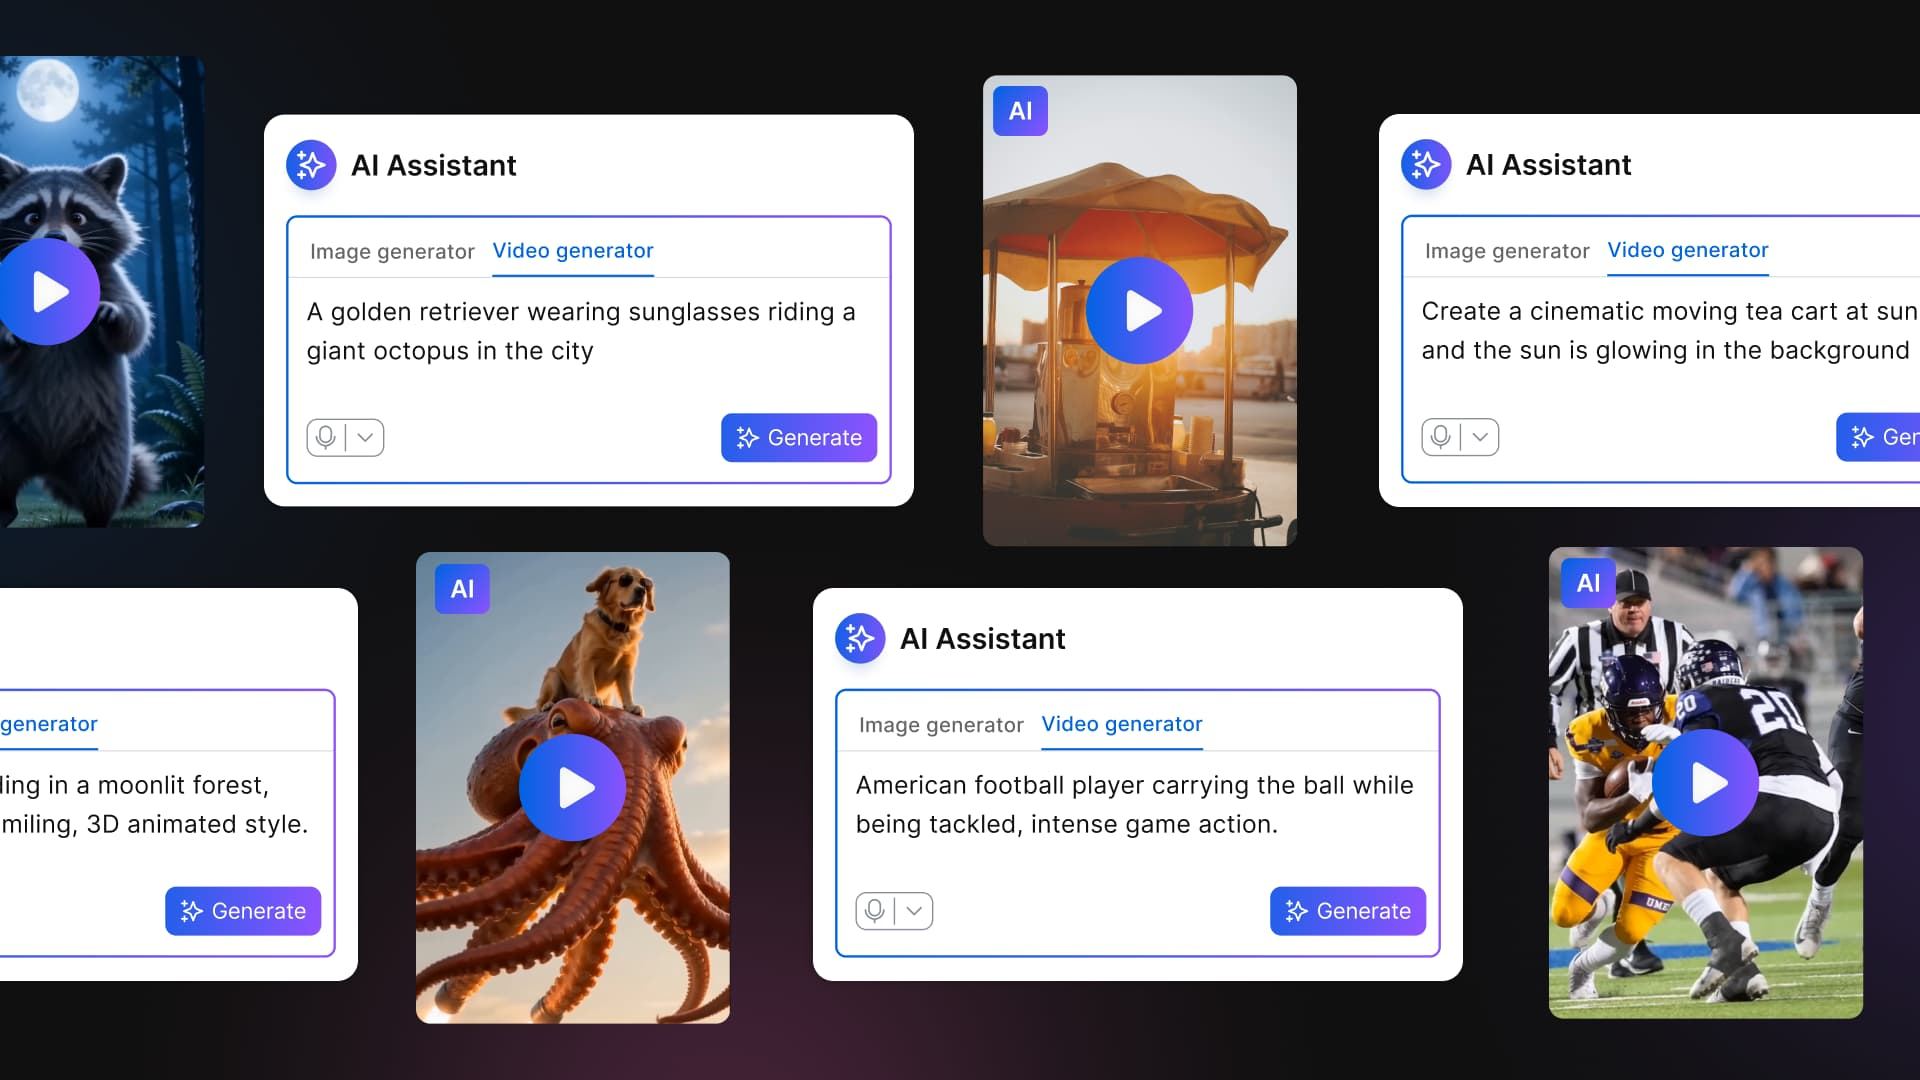
Task: Switch to Image generator tab in golden retriever card
Action: tap(392, 251)
